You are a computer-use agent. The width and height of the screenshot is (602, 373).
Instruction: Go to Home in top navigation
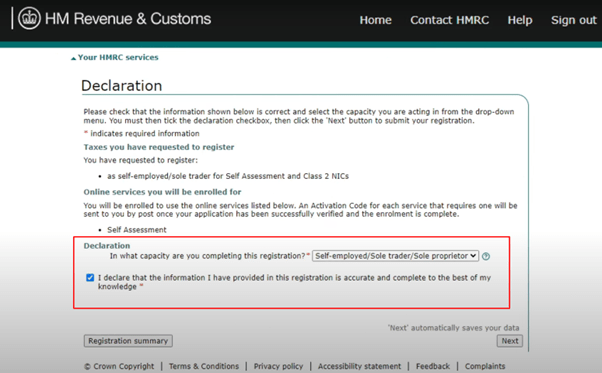tap(375, 20)
